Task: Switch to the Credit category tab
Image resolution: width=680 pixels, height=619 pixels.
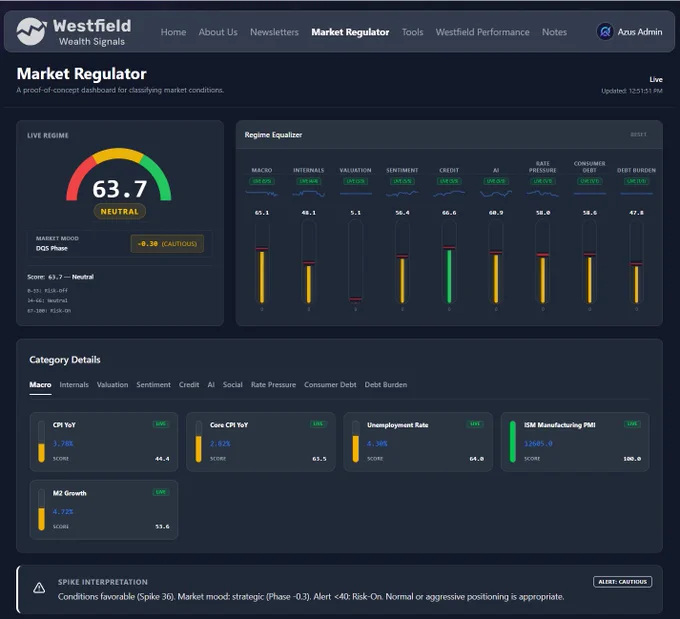Action: point(189,385)
